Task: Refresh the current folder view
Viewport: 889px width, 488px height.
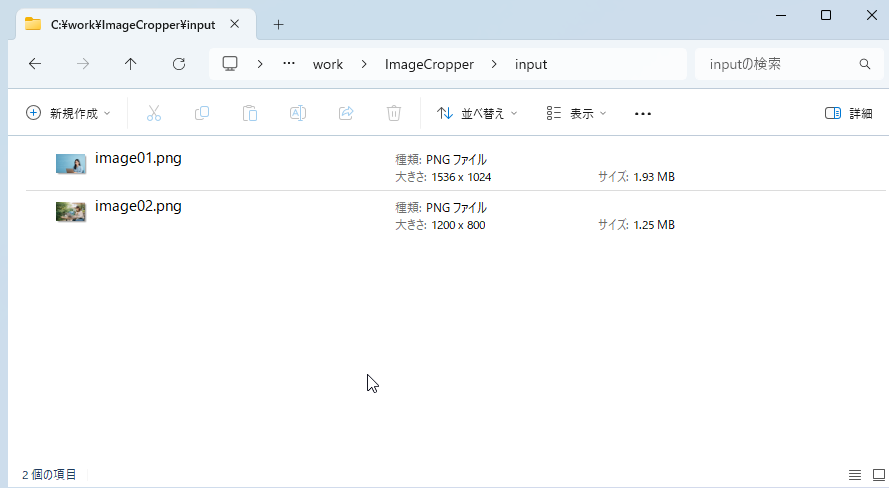Action: tap(179, 64)
